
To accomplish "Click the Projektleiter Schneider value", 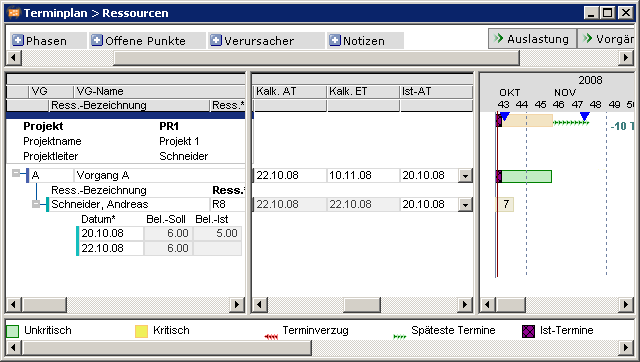I will click(184, 156).
